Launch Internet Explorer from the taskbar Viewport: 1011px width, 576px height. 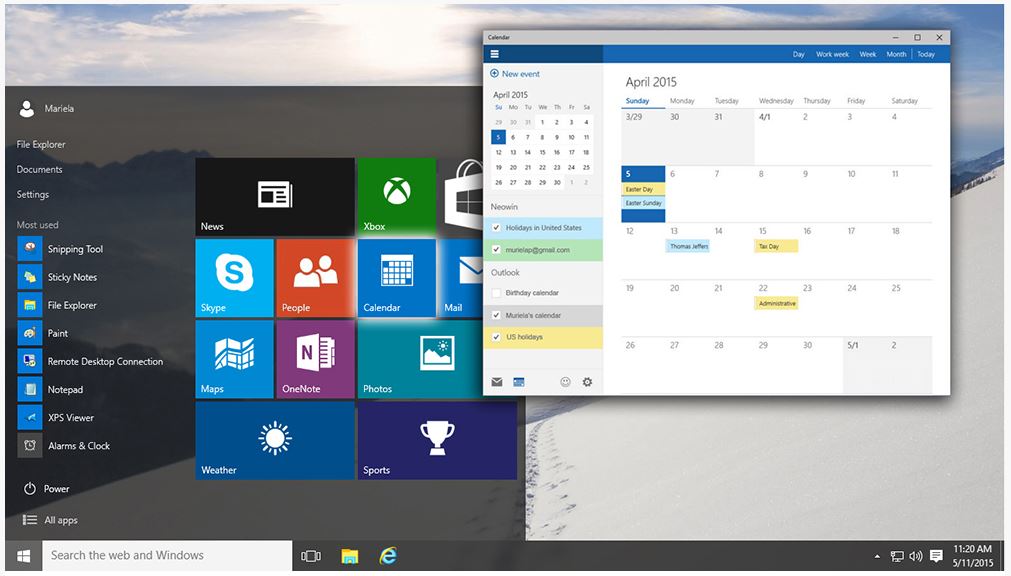point(388,555)
